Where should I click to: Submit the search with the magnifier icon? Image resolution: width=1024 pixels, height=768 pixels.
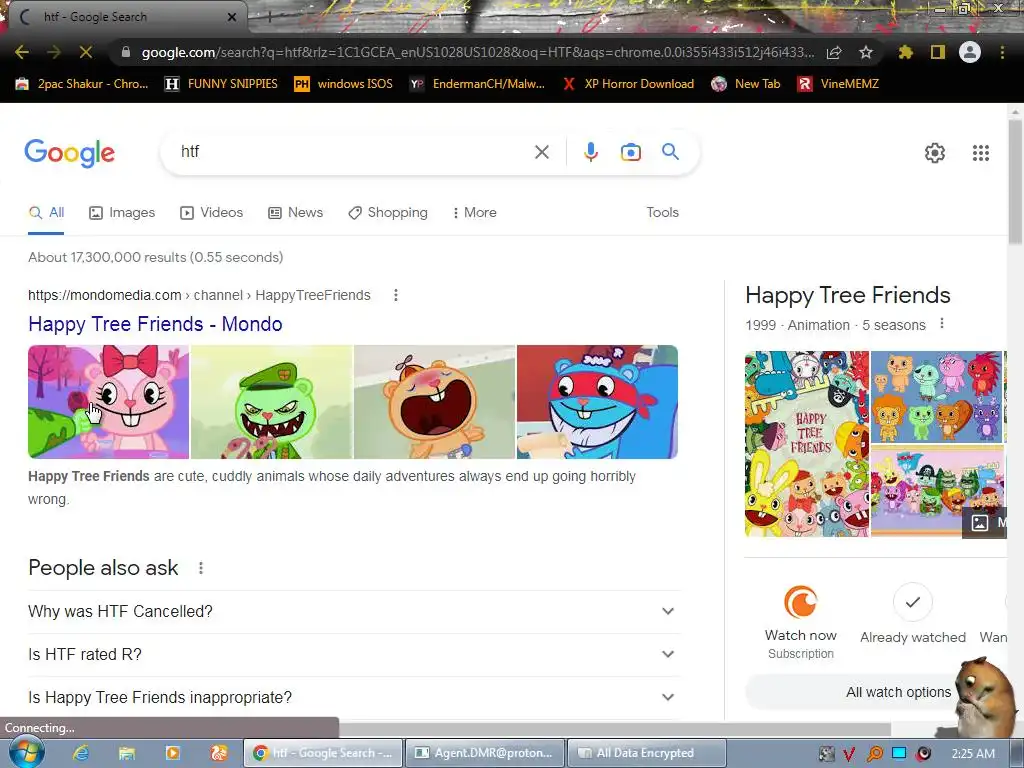coord(670,152)
